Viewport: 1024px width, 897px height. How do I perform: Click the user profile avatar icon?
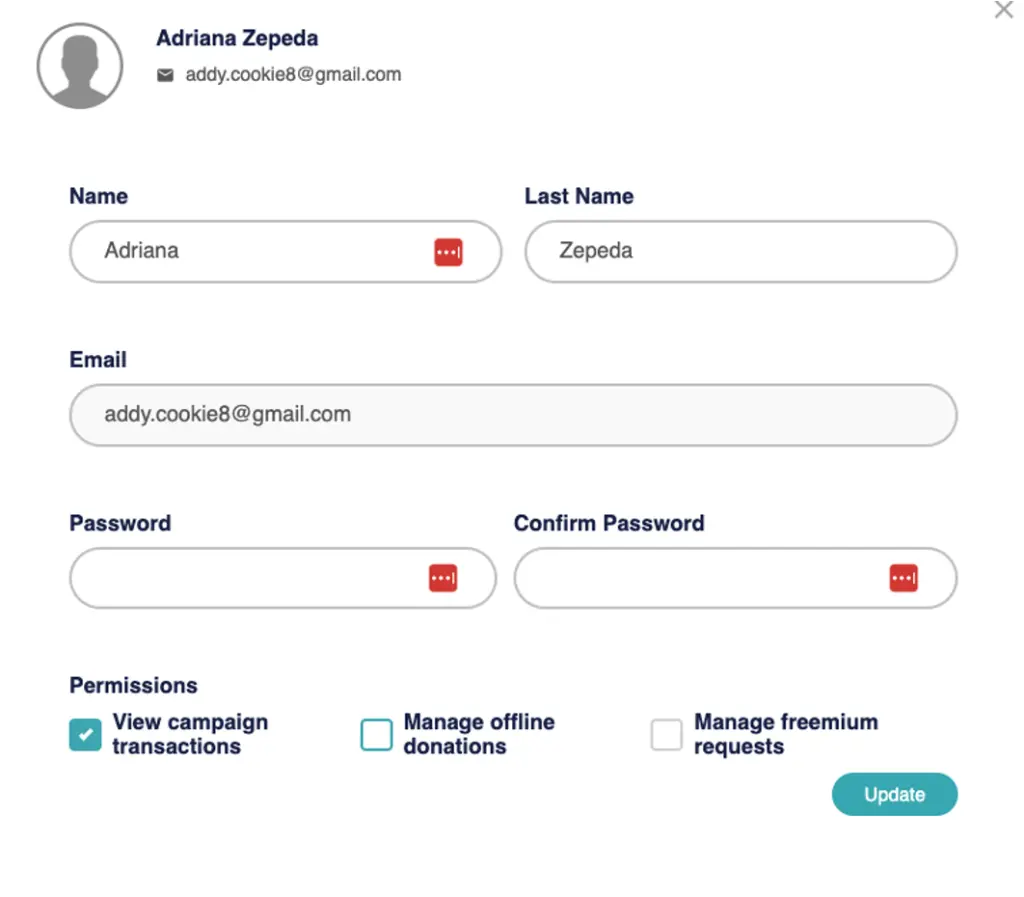[80, 66]
